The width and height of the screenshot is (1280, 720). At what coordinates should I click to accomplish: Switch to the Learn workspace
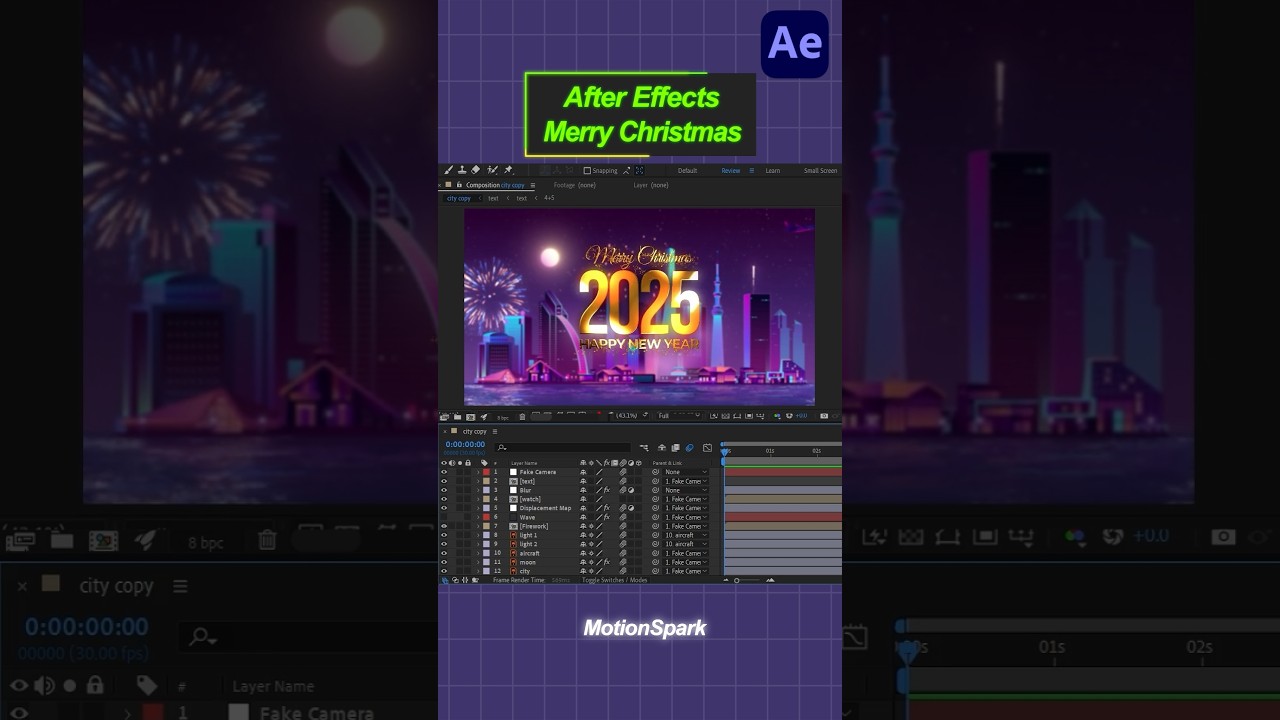point(773,171)
